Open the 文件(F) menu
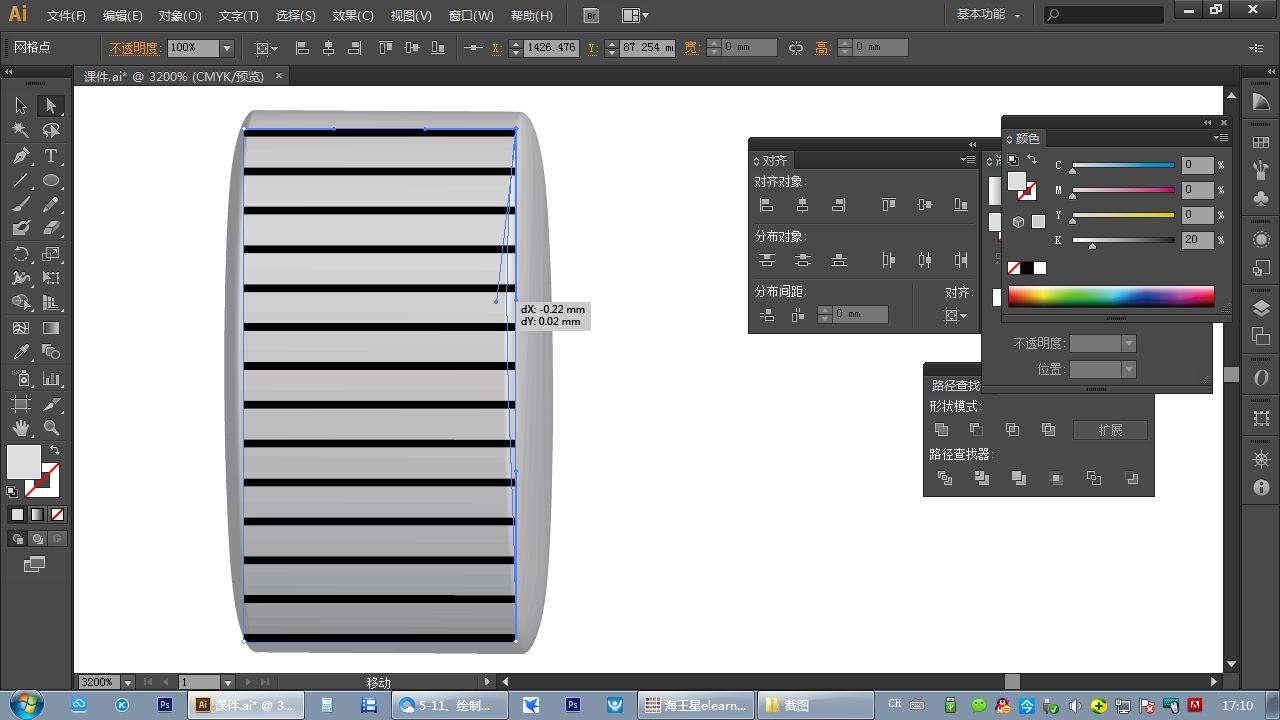 pyautogui.click(x=67, y=16)
